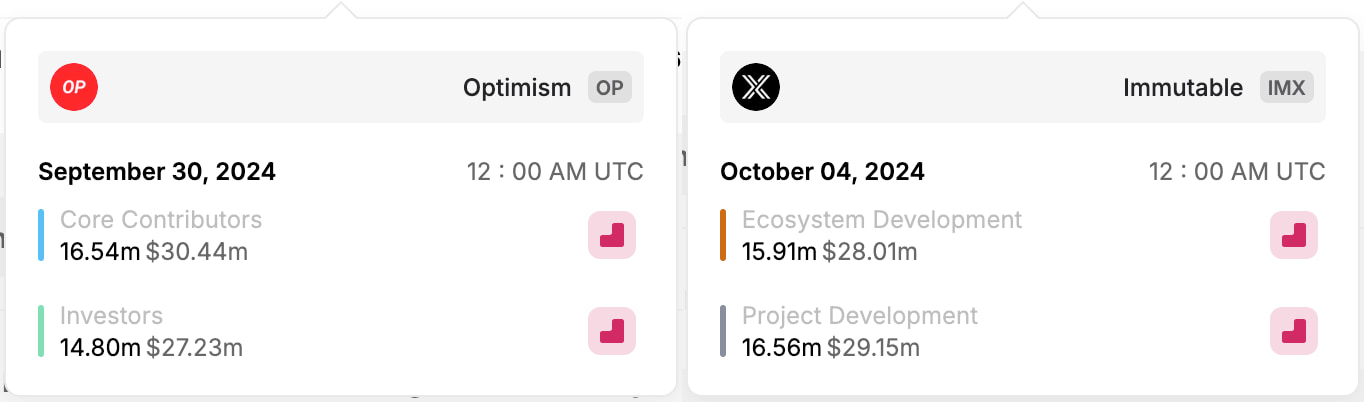Click the unlock icon for Ecosystem Development
Image resolution: width=1364 pixels, height=402 pixels.
tap(1294, 235)
